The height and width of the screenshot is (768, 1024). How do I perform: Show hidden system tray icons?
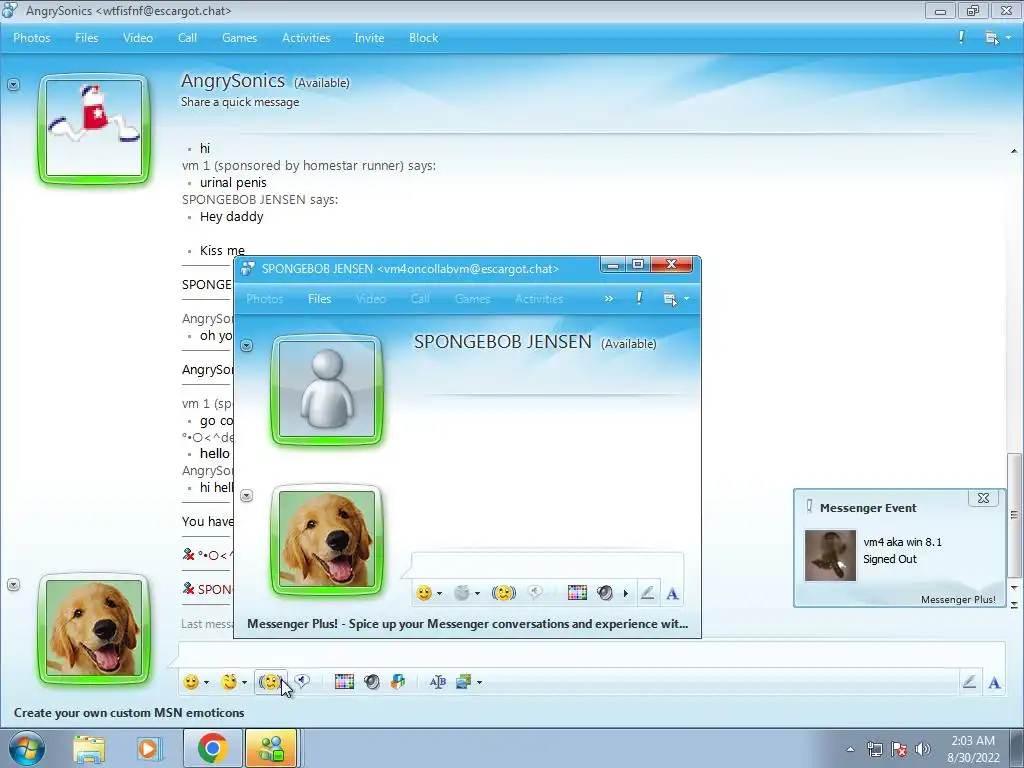click(850, 750)
